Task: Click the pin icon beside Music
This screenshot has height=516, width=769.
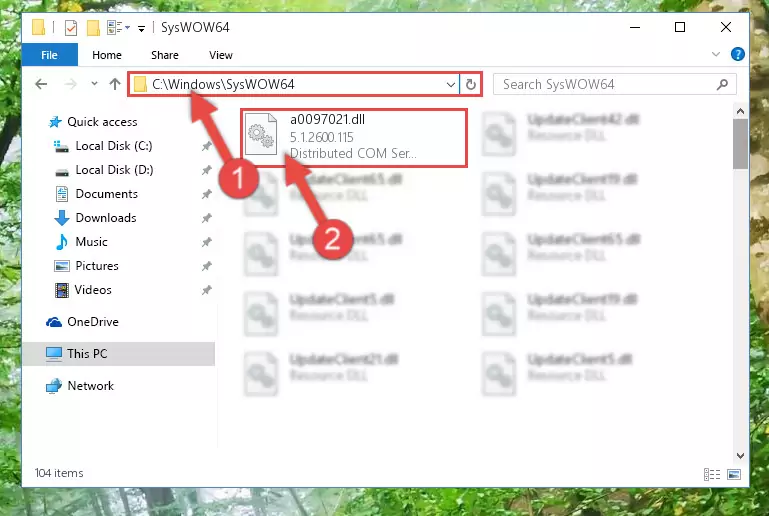Action: pos(206,242)
